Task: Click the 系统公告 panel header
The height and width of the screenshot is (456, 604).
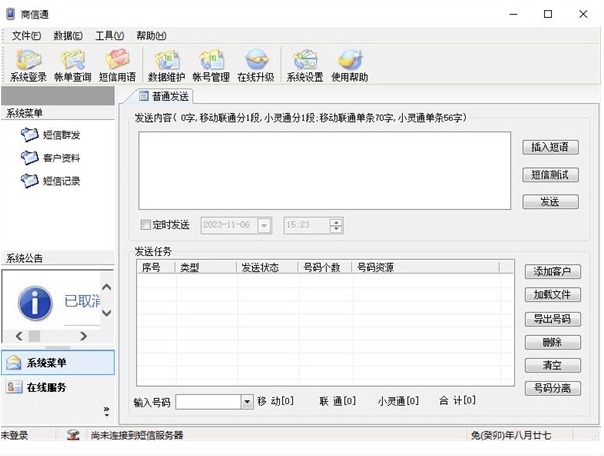Action: click(58, 258)
